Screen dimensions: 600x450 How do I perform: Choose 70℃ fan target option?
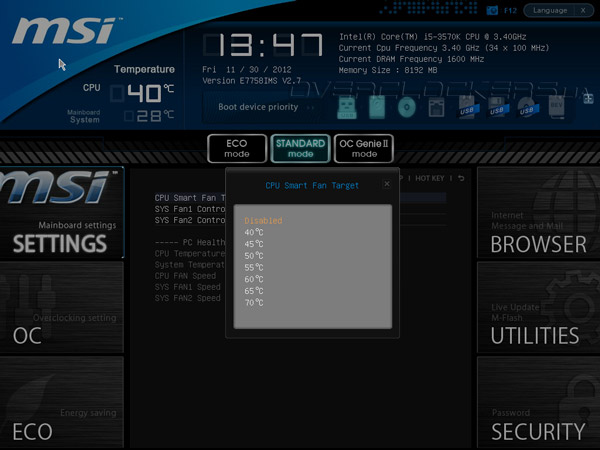[x=254, y=302]
